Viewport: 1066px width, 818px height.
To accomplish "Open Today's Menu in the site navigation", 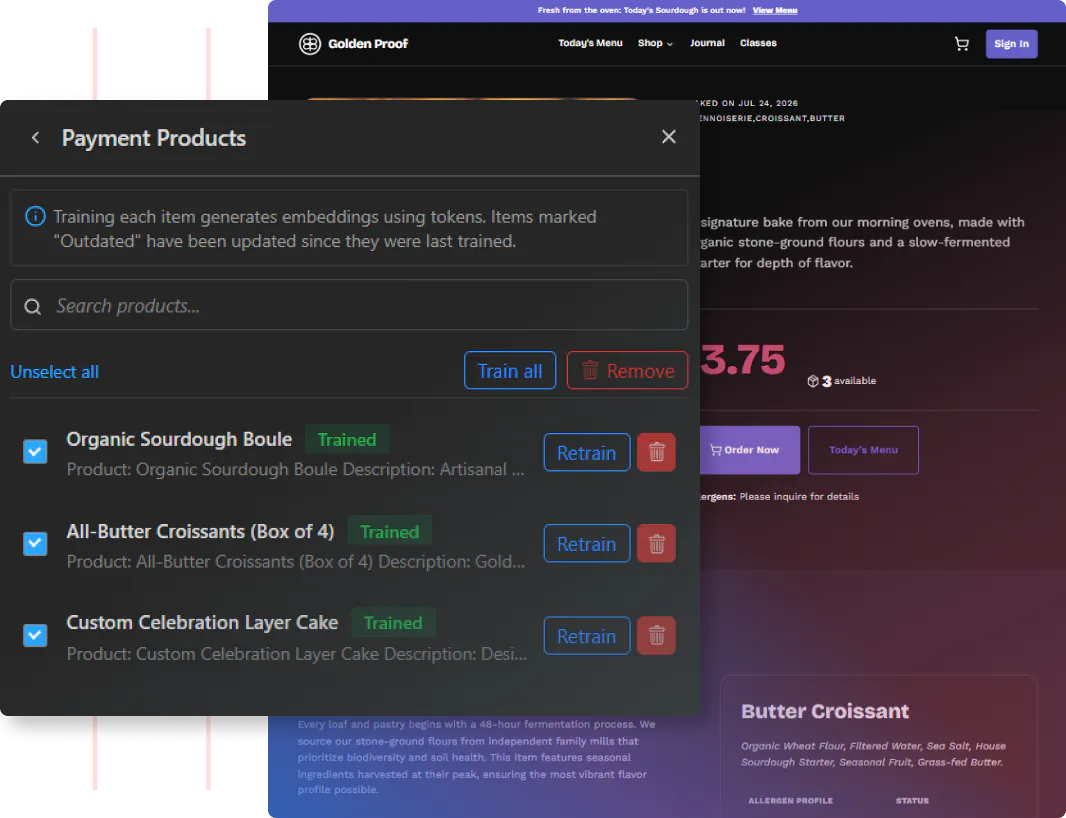I will pyautogui.click(x=590, y=43).
